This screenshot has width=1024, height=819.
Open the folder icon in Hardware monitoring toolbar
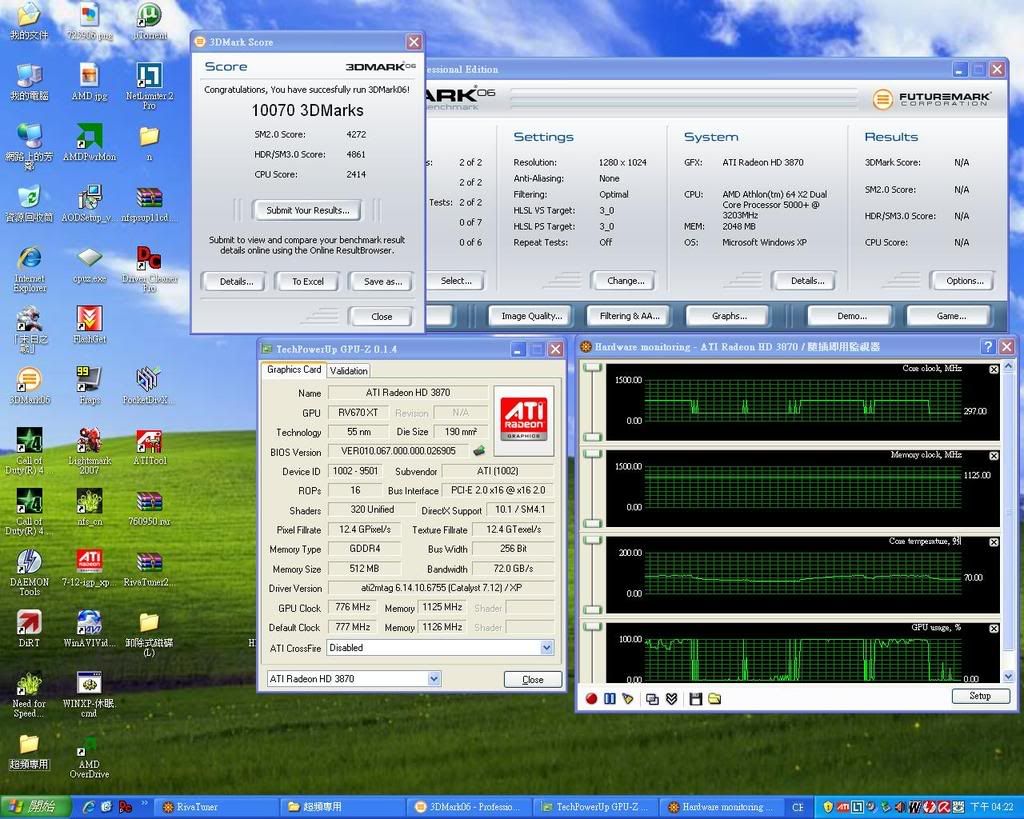click(x=714, y=699)
